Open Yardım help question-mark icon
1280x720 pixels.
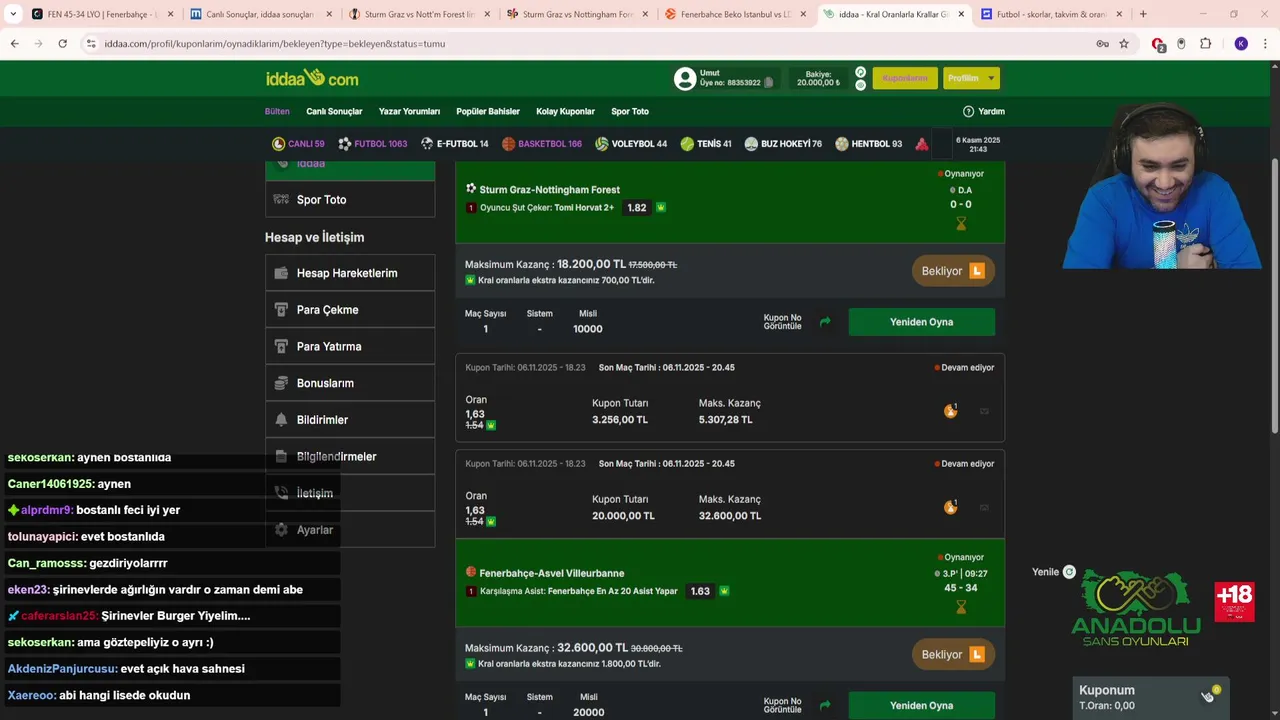[x=968, y=111]
